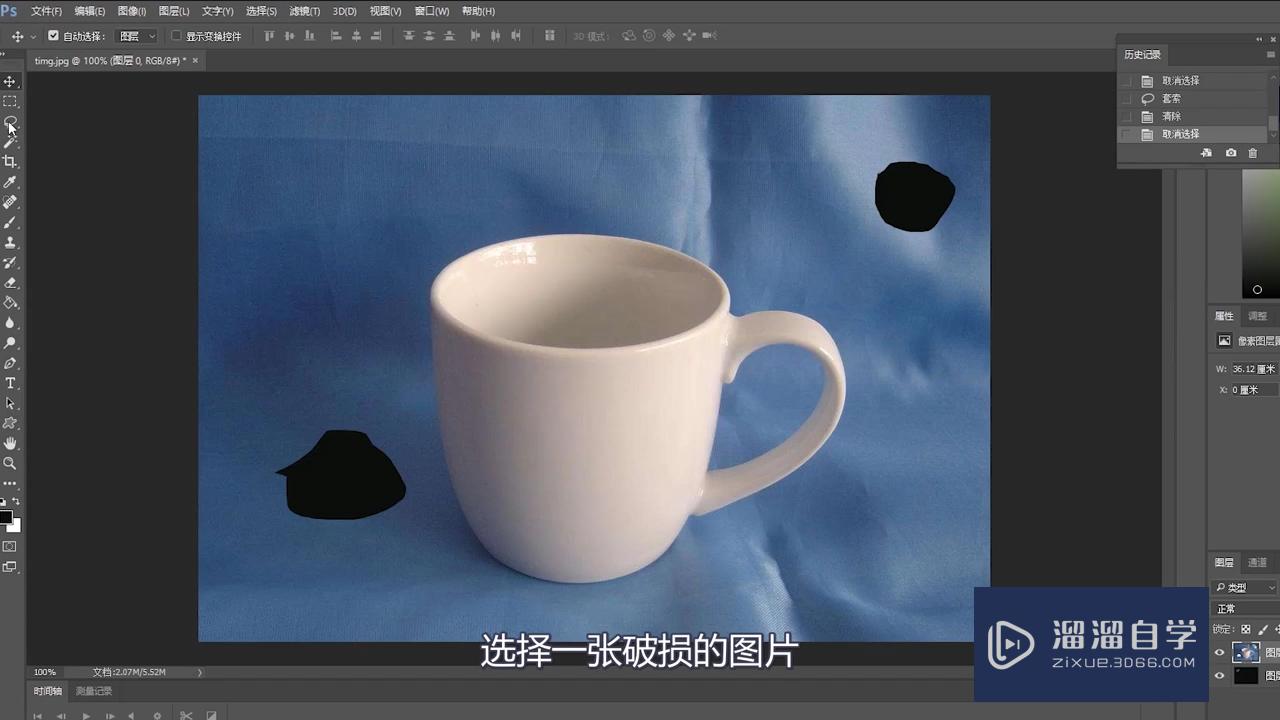Select the Healing Brush tool
Viewport: 1280px width, 720px height.
pyautogui.click(x=10, y=202)
